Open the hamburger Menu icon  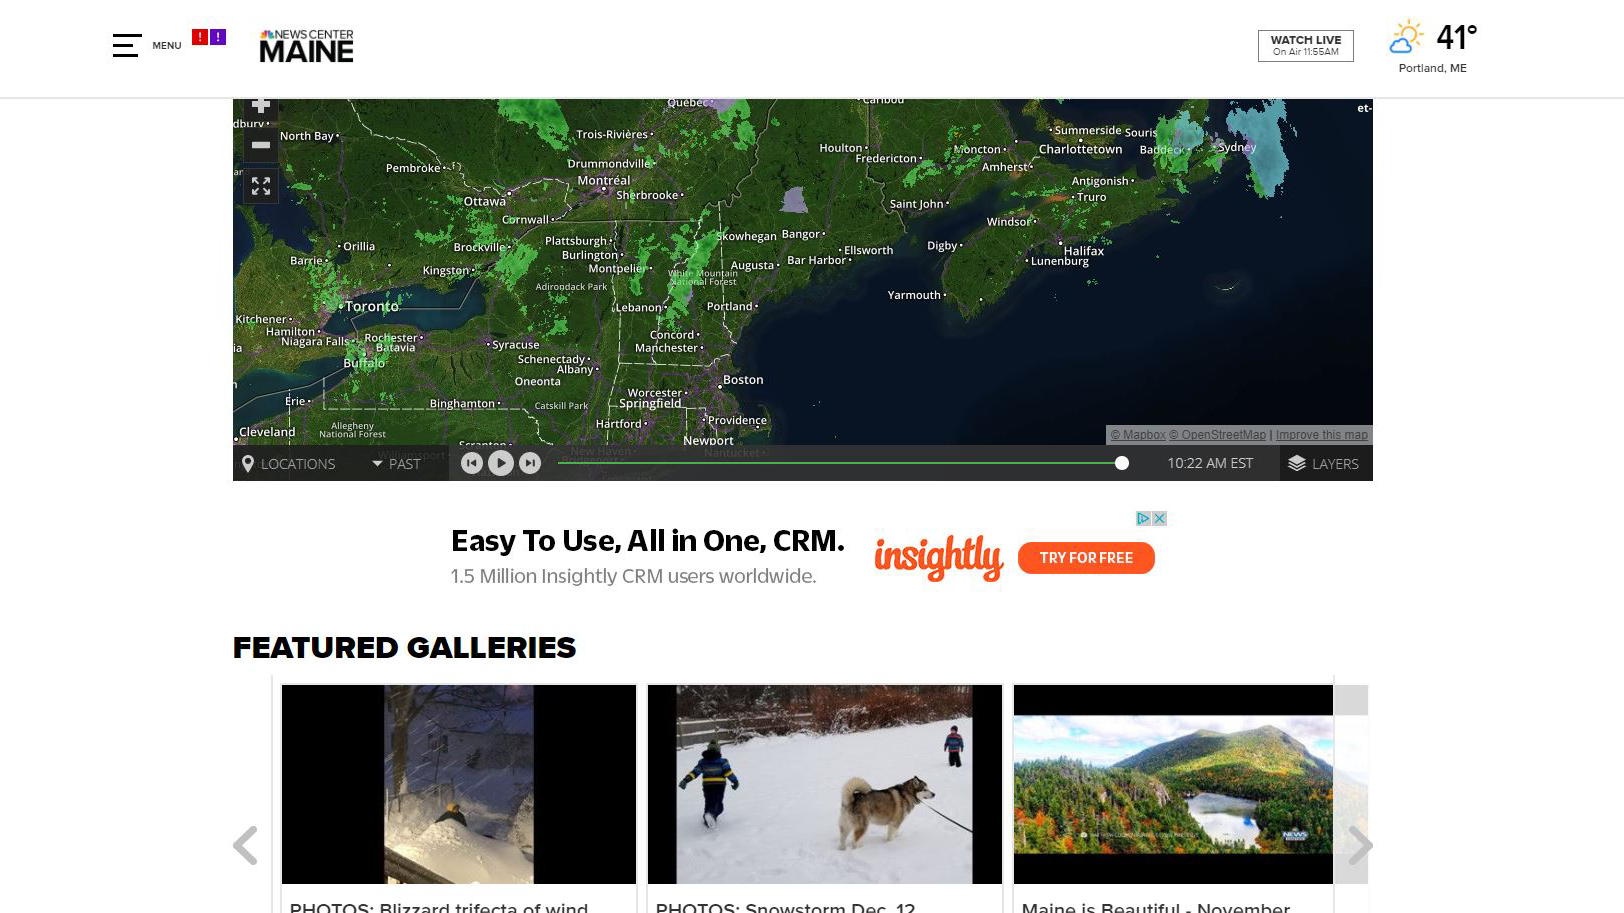pos(126,45)
